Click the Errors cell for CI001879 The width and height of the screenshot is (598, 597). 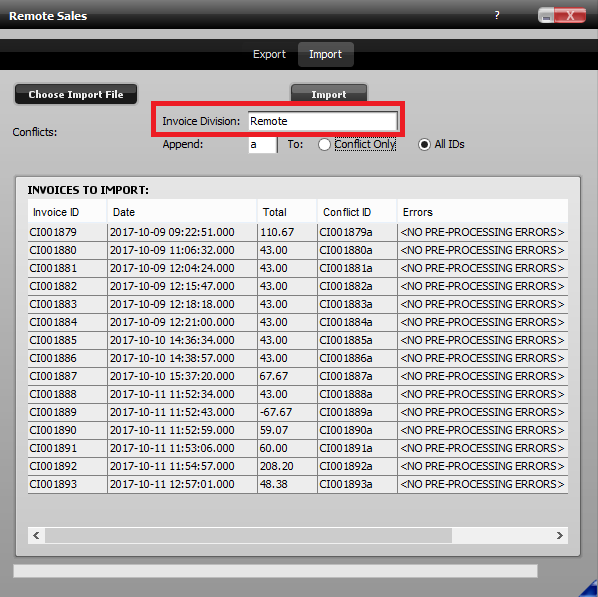pyautogui.click(x=482, y=232)
